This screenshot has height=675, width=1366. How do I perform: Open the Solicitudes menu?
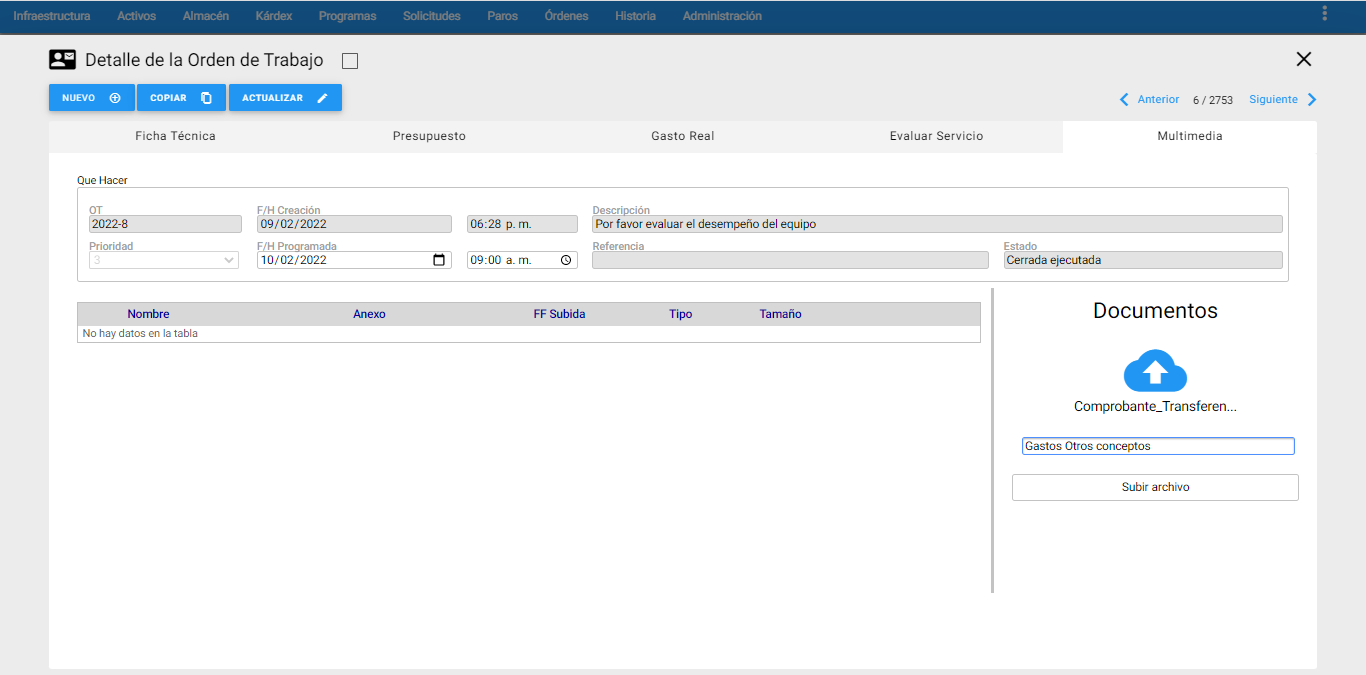[x=432, y=16]
